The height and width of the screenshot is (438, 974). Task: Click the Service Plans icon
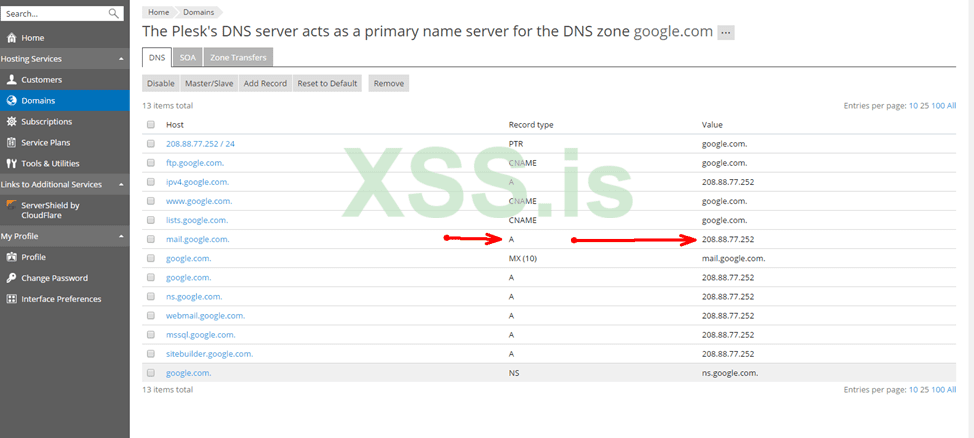click(x=11, y=142)
